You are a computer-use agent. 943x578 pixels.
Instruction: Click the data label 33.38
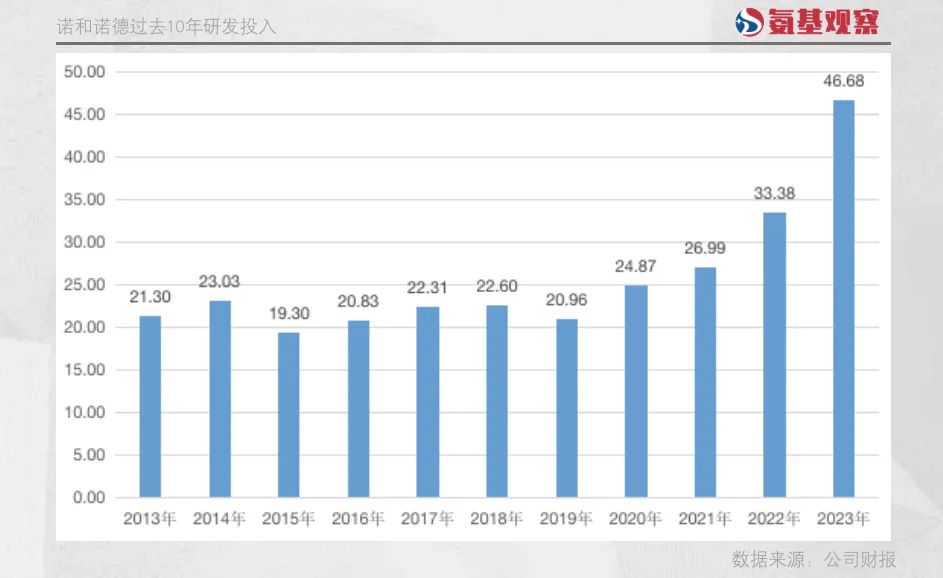click(x=775, y=193)
